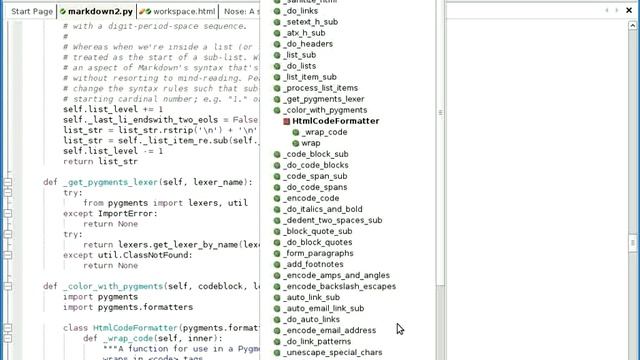
Task: Select _do_auto_links in the symbol list
Action: click(311, 320)
